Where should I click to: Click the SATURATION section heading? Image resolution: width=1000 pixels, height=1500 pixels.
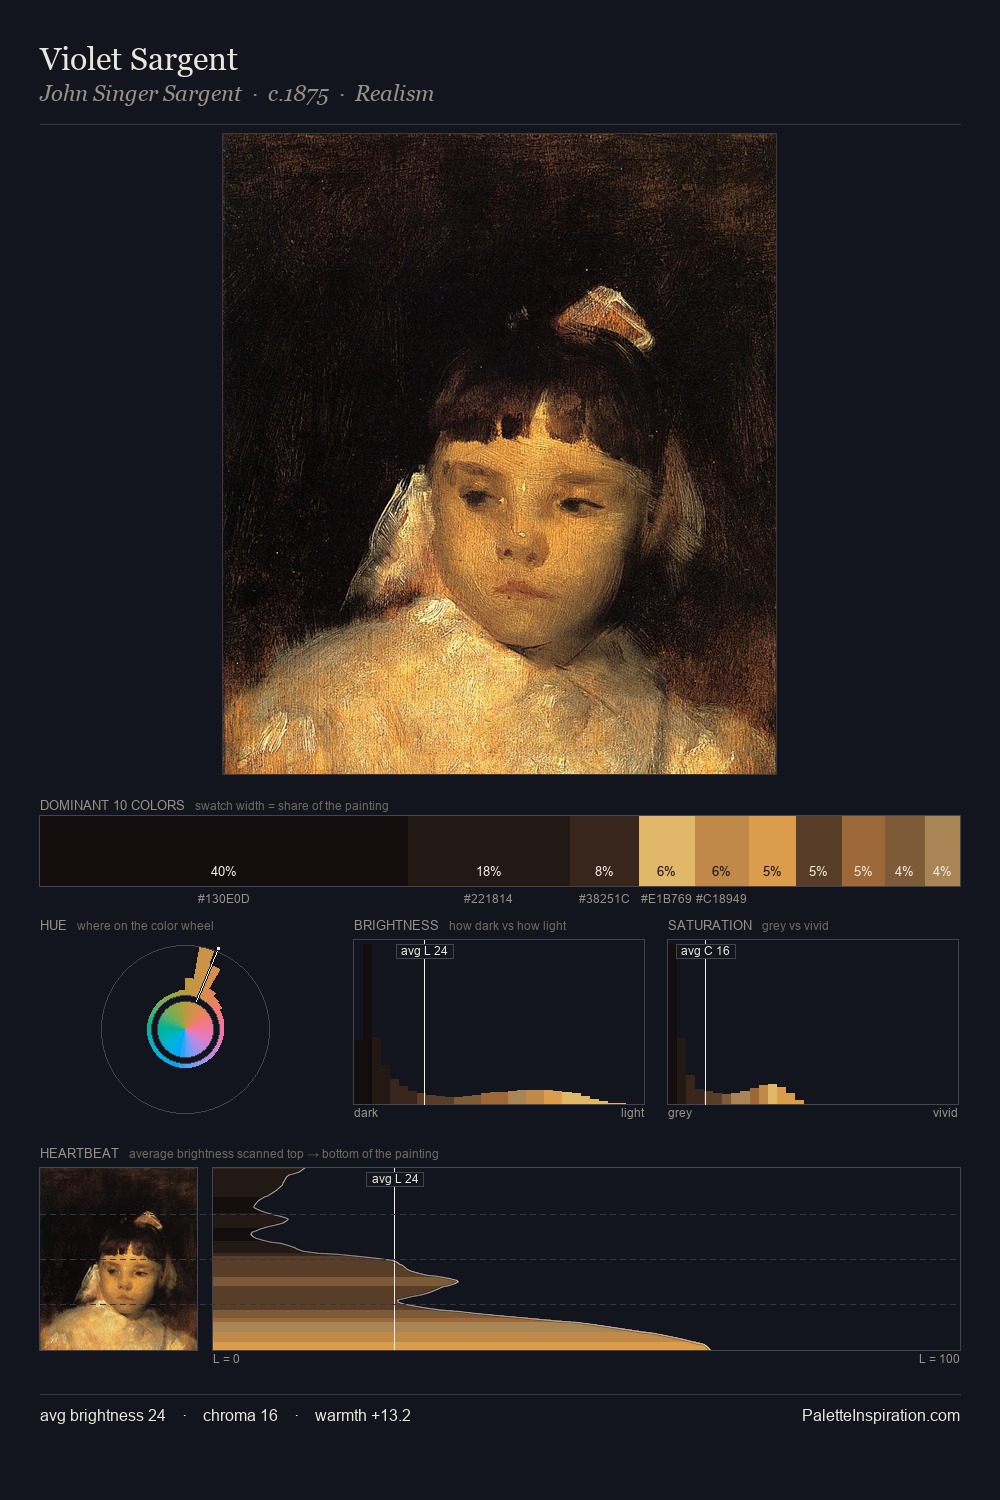710,925
